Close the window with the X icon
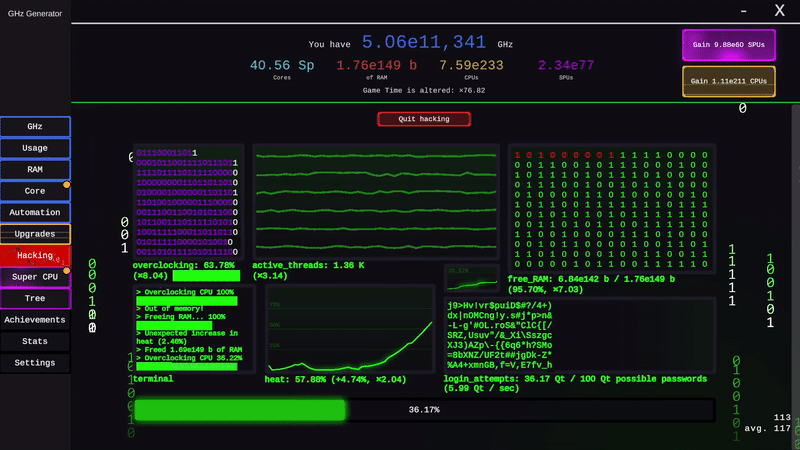Viewport: 800px width, 450px height. [x=779, y=10]
